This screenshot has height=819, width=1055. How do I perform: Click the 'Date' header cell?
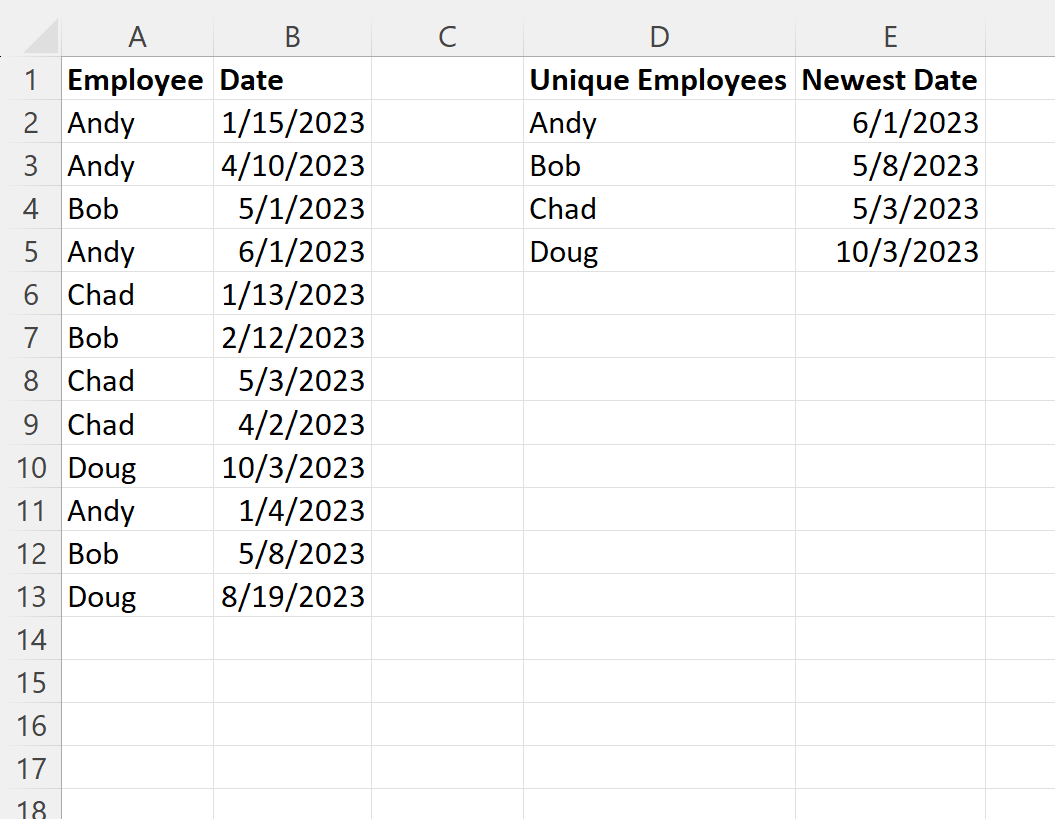(292, 79)
